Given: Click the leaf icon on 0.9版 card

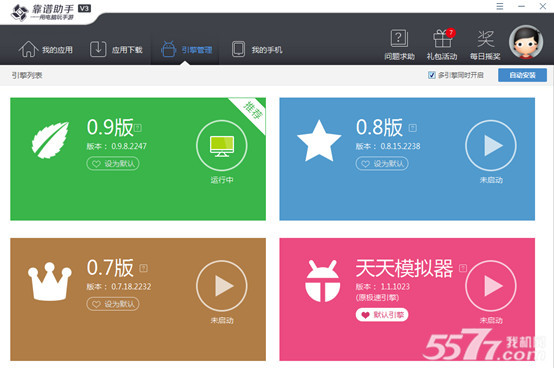Looking at the screenshot, I should [50, 140].
